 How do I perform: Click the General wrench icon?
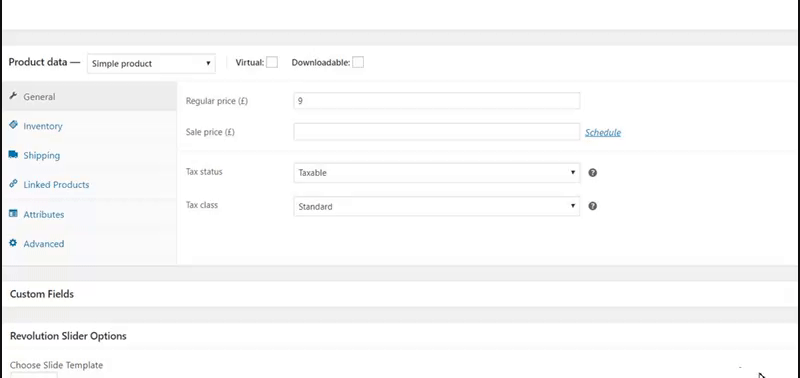pyautogui.click(x=13, y=96)
